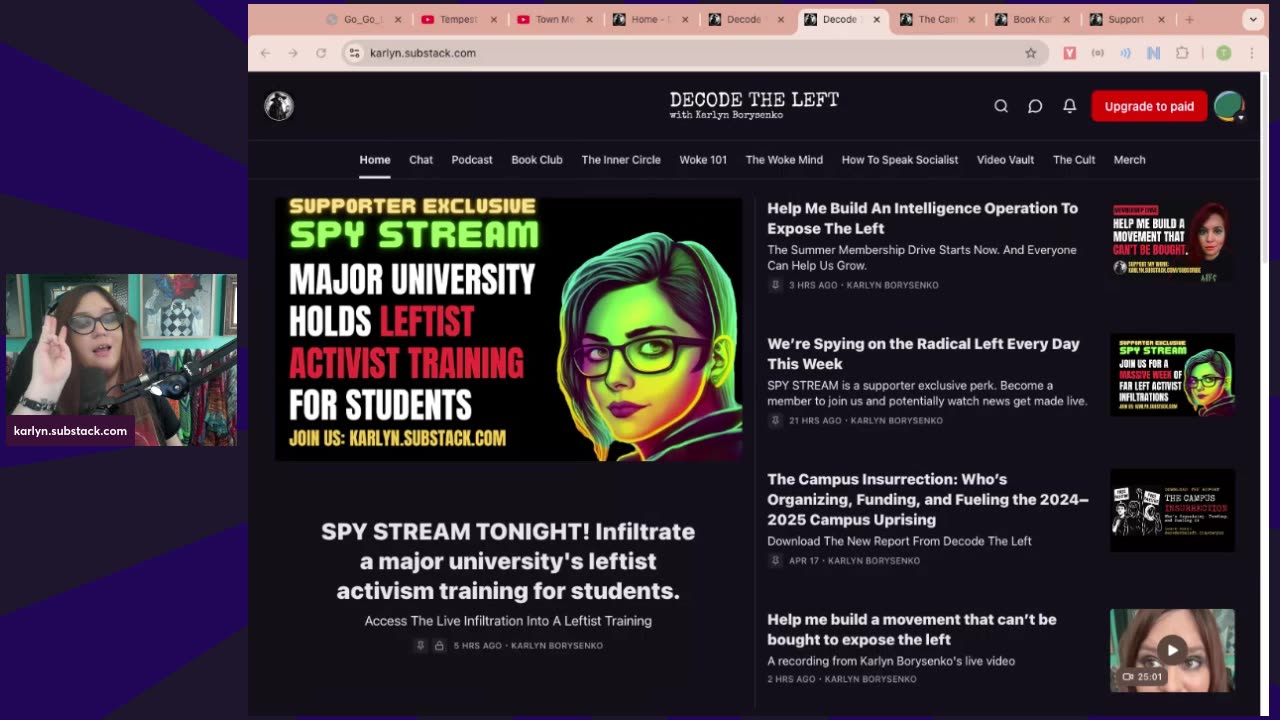Click pin icon next to 21 HRS AGO
This screenshot has width=1280, height=720.
774,421
